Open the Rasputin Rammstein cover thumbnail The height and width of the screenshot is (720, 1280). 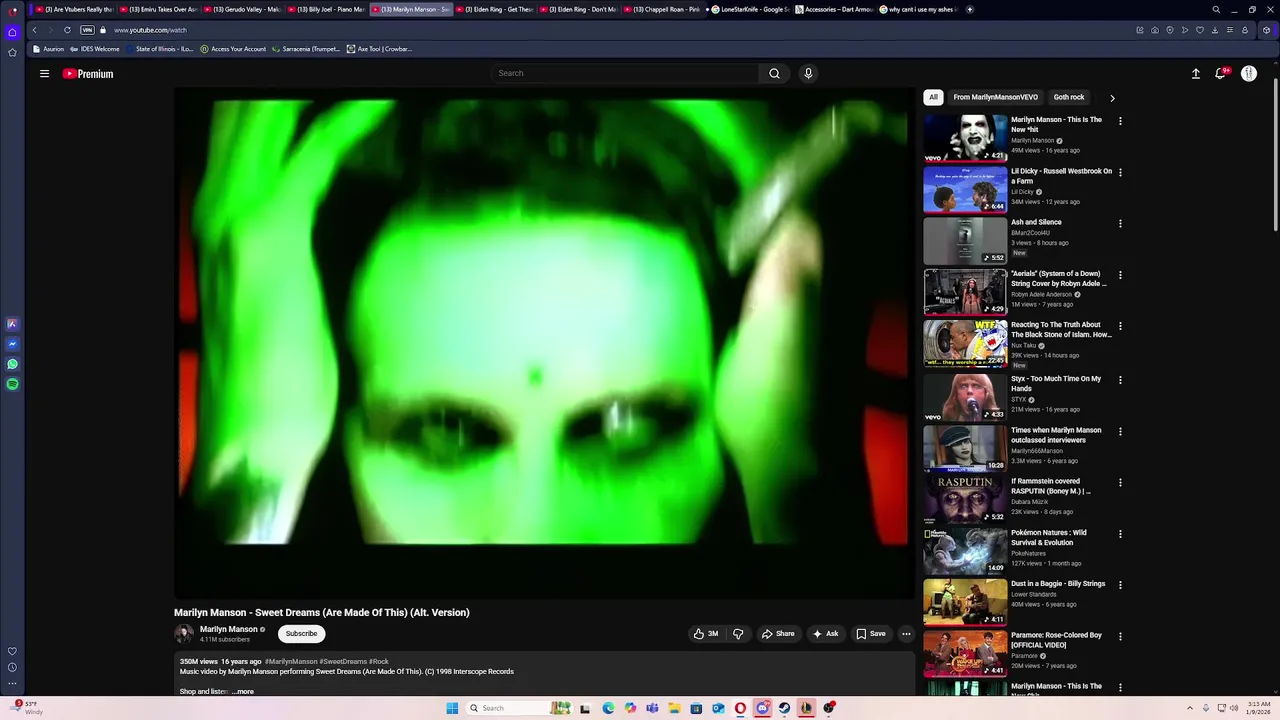pyautogui.click(x=965, y=498)
